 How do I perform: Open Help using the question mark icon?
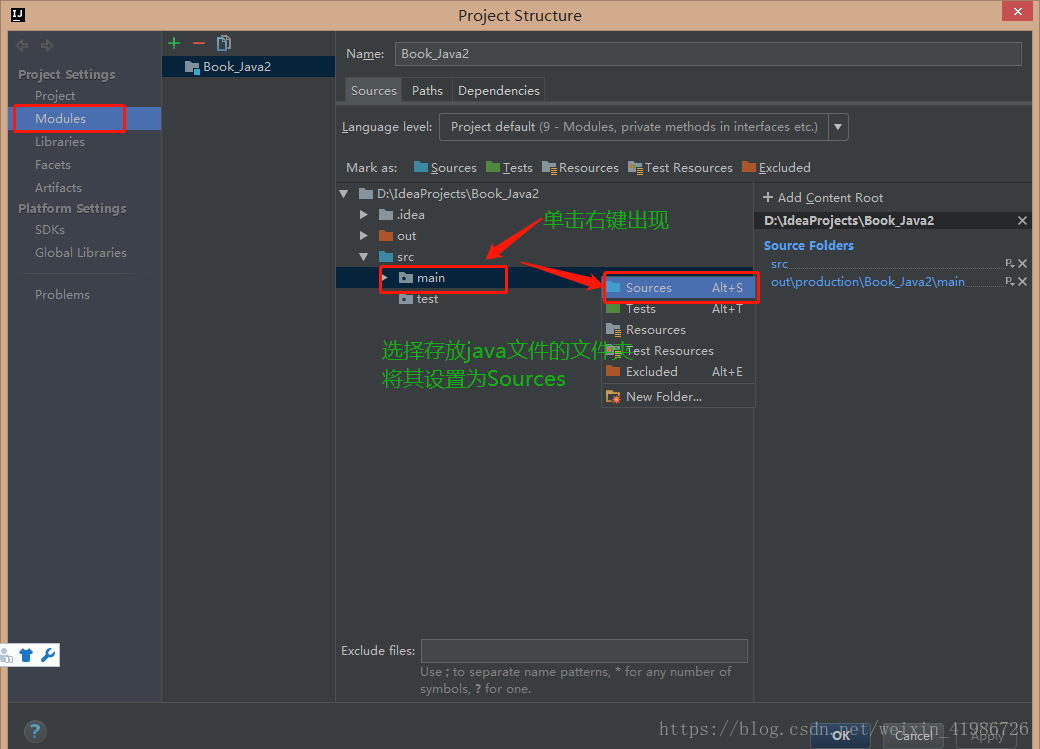coord(35,731)
